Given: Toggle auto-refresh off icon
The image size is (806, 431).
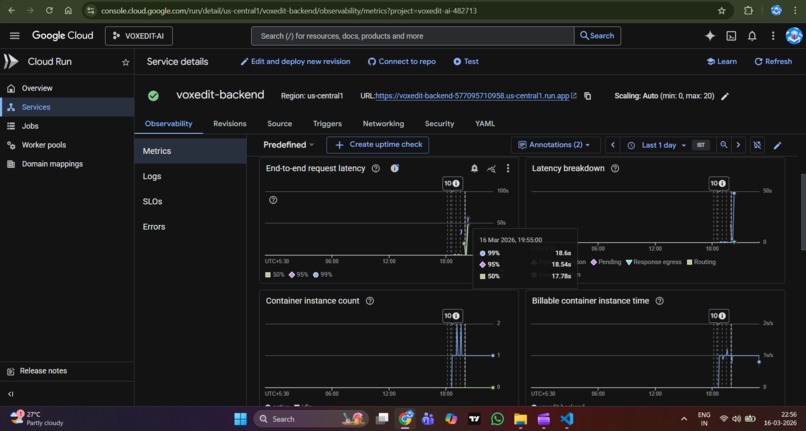Looking at the screenshot, I should (757, 145).
